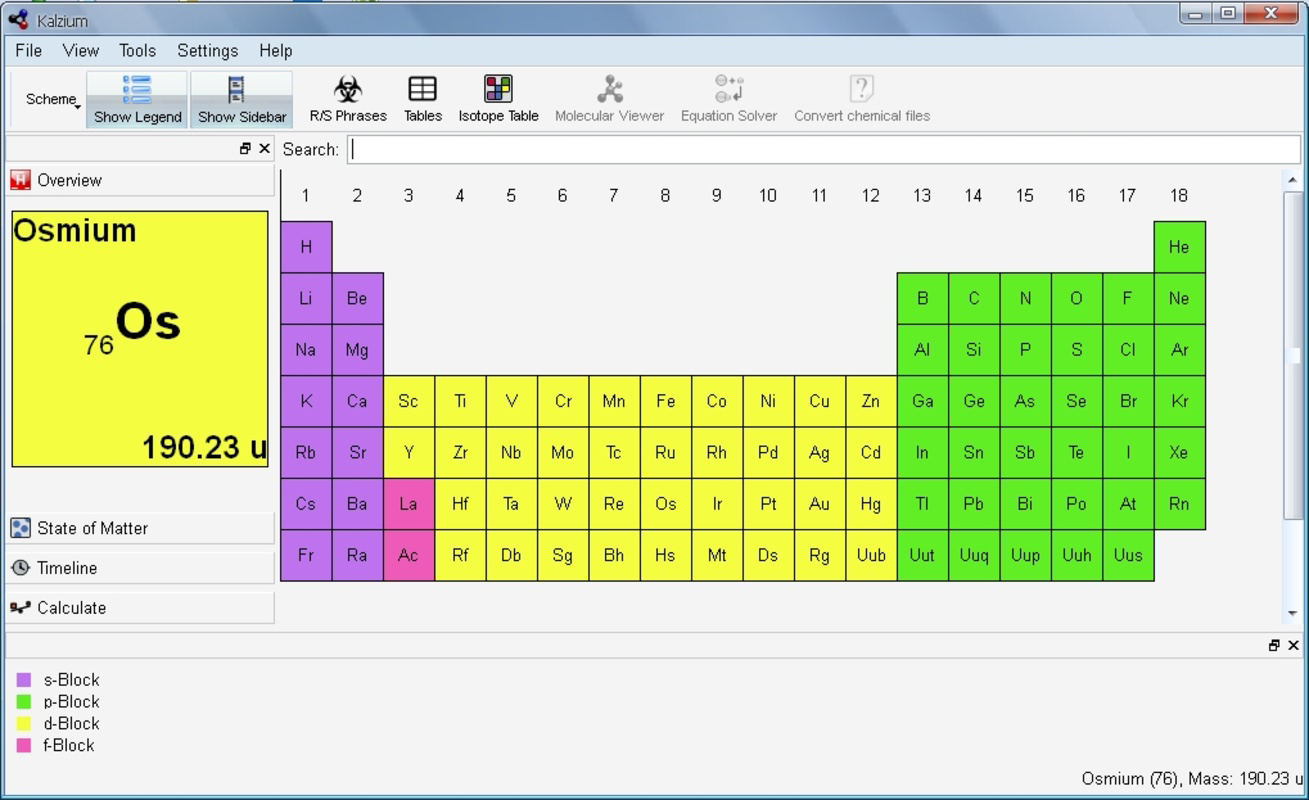Select the Lanthanum (La) element cell
The height and width of the screenshot is (800, 1309).
408,504
